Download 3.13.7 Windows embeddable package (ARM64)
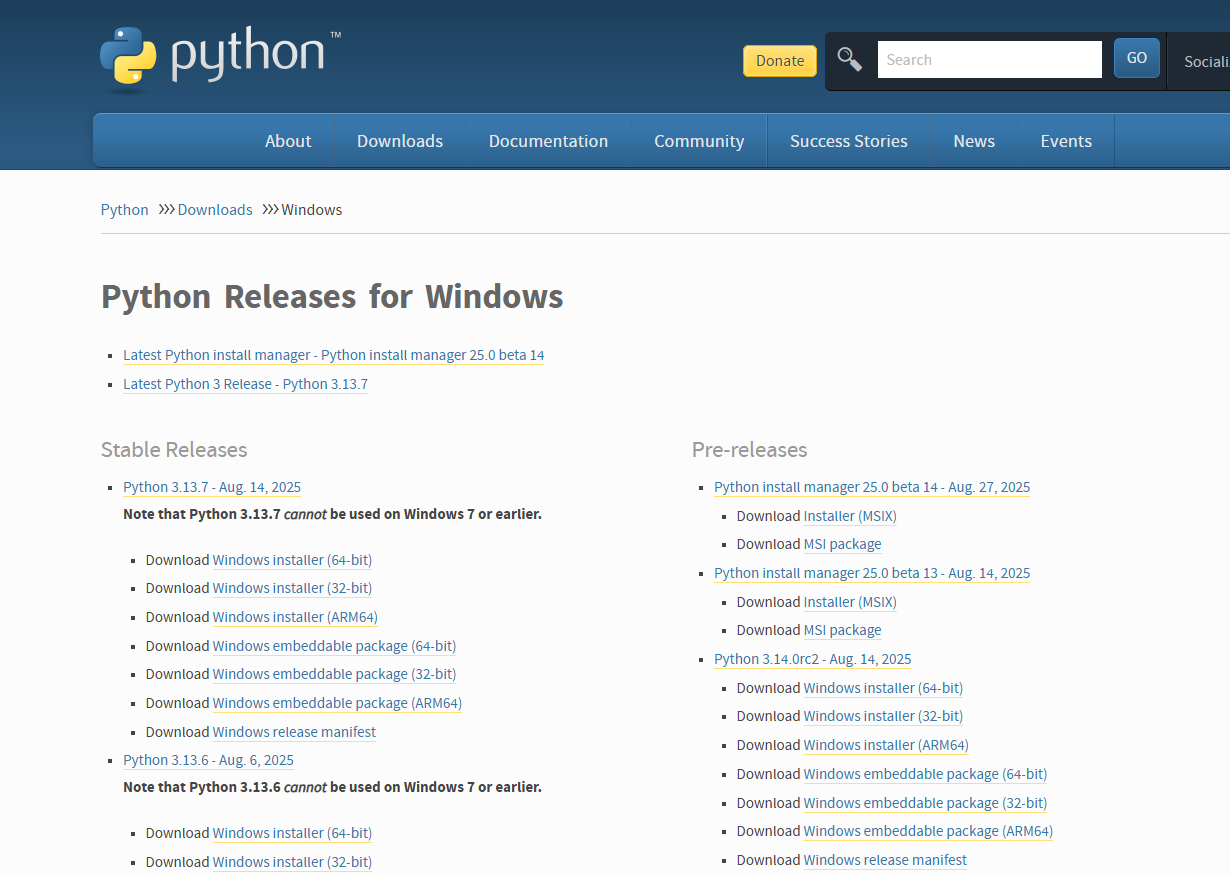This screenshot has width=1230, height=876. [x=337, y=703]
